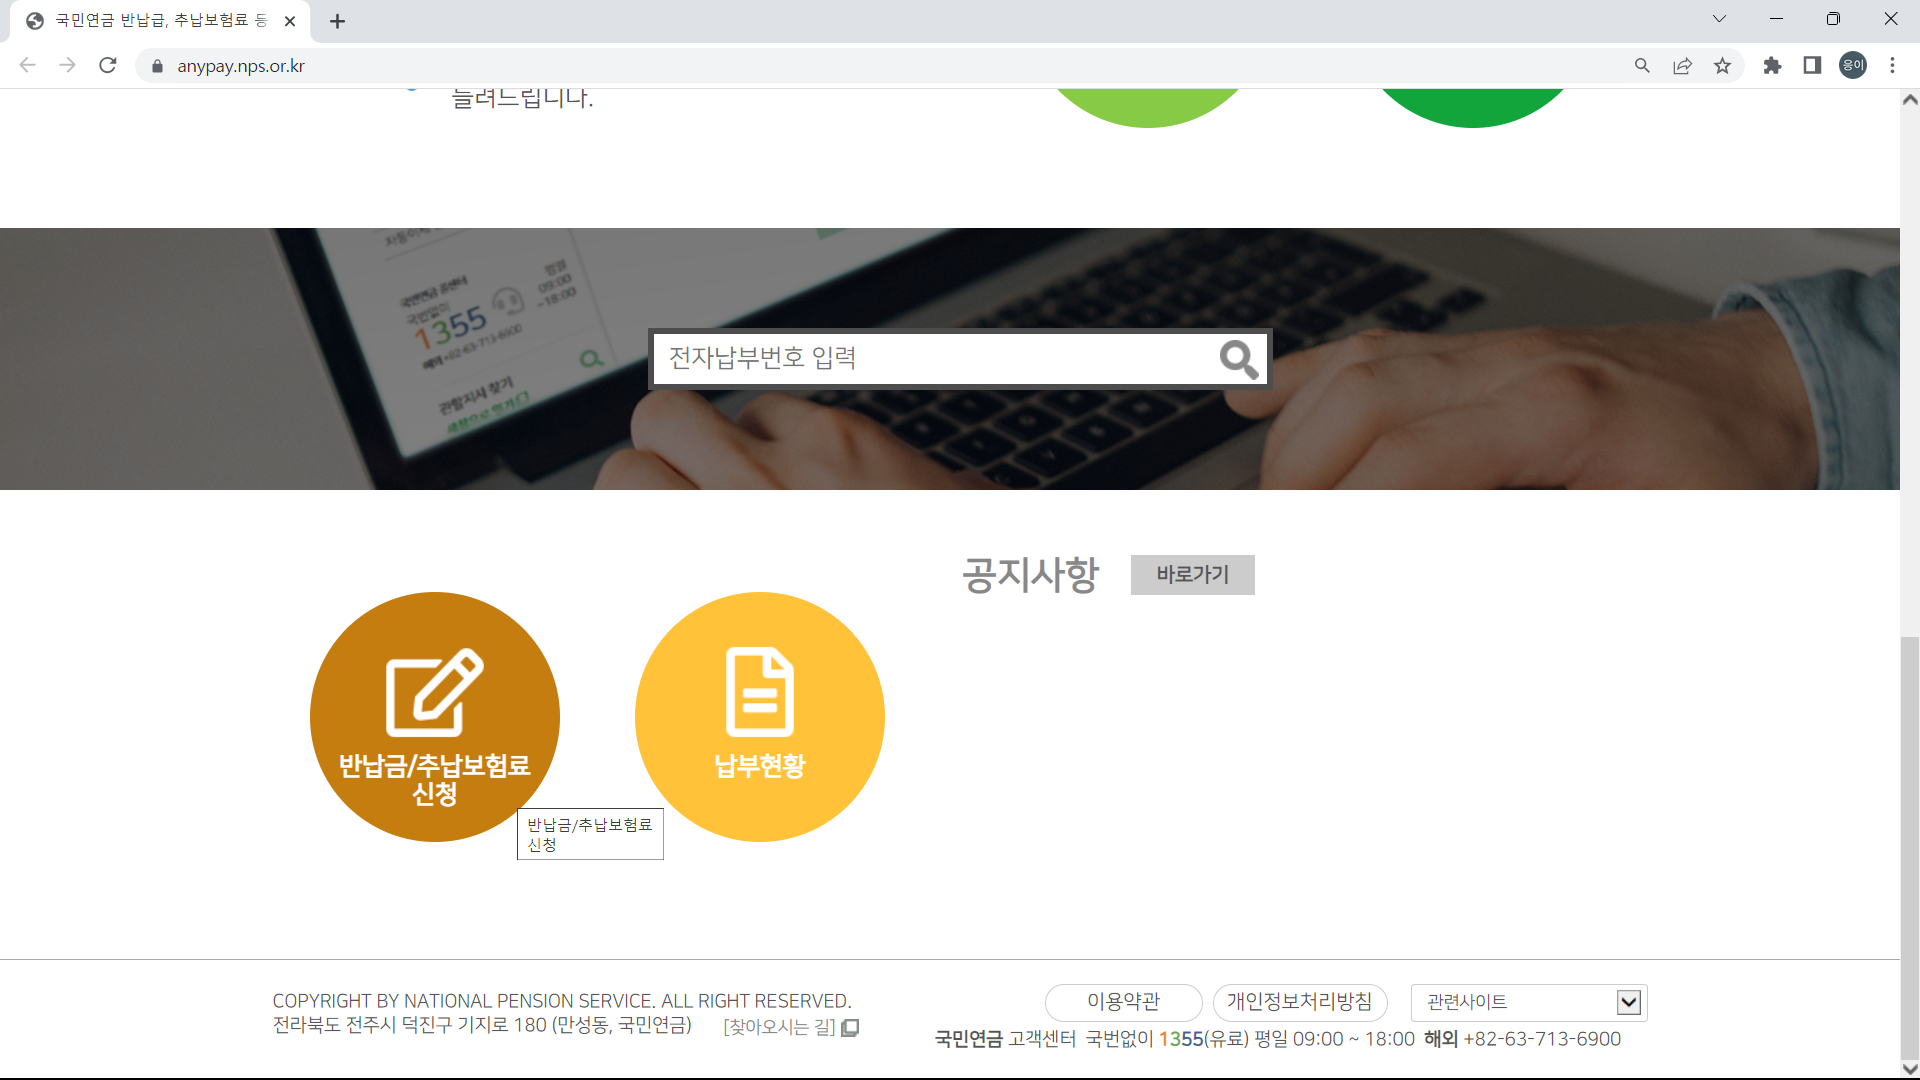Viewport: 1920px width, 1080px height.
Task: Open browser extensions puzzle icon
Action: pyautogui.click(x=1772, y=65)
